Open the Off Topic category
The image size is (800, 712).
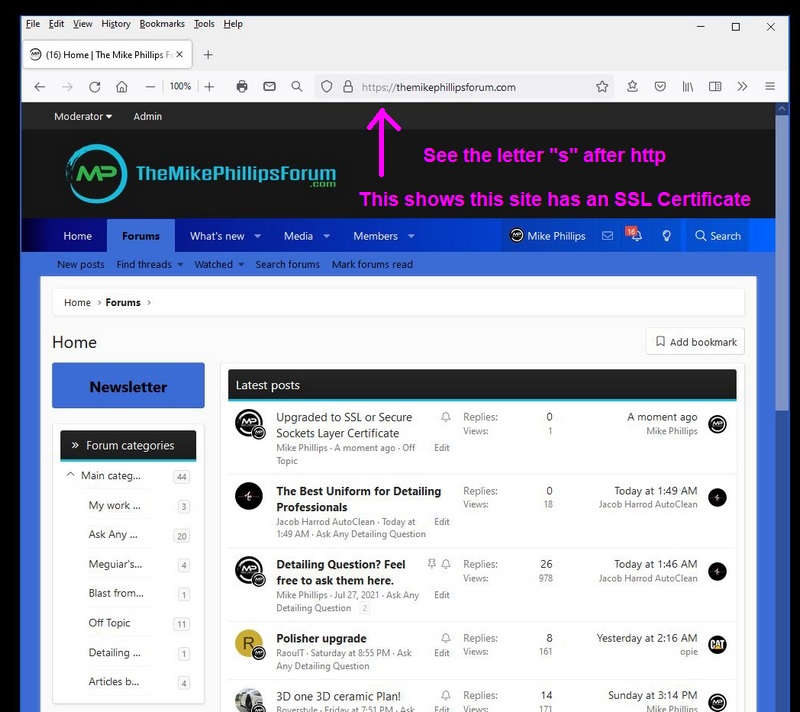click(x=109, y=623)
